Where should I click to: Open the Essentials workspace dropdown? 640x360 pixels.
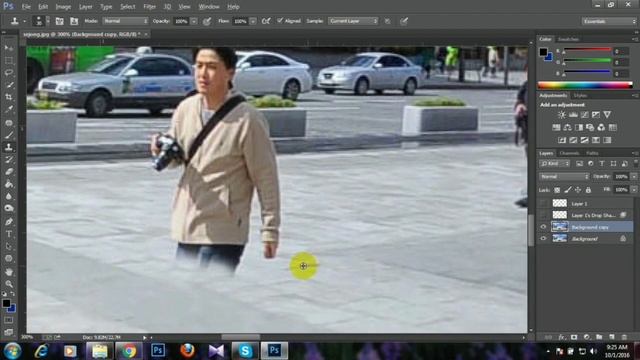609,21
